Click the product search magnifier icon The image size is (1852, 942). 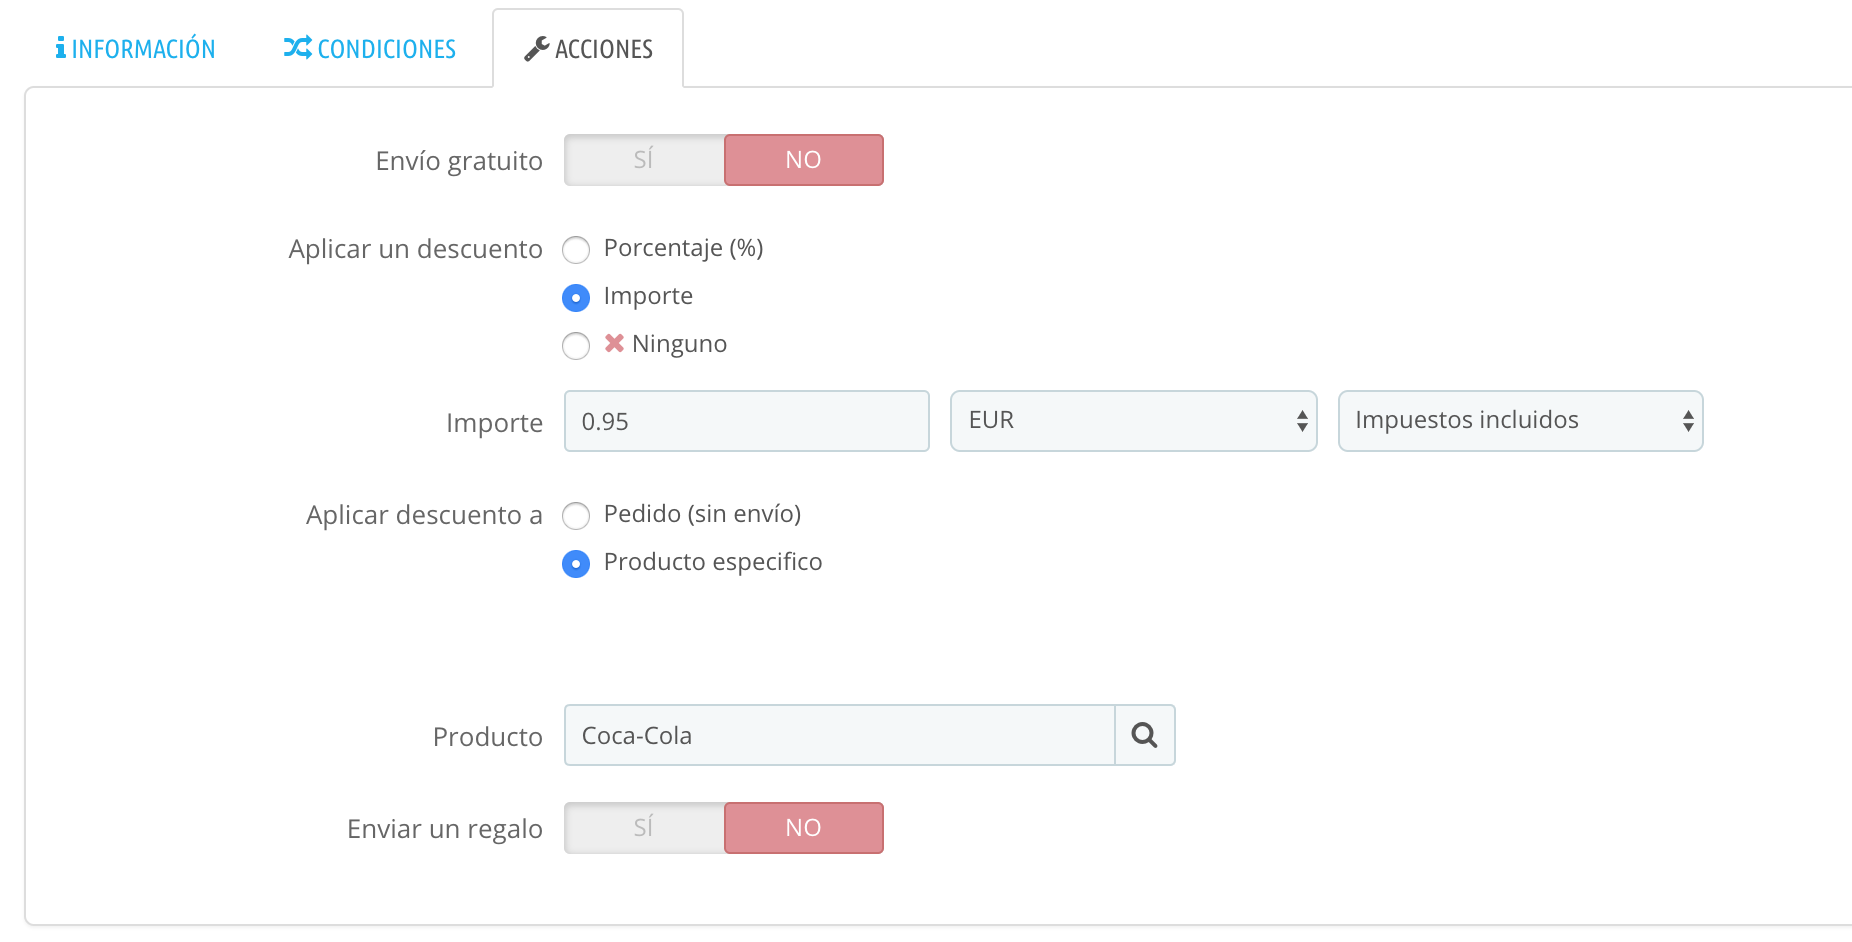1144,736
